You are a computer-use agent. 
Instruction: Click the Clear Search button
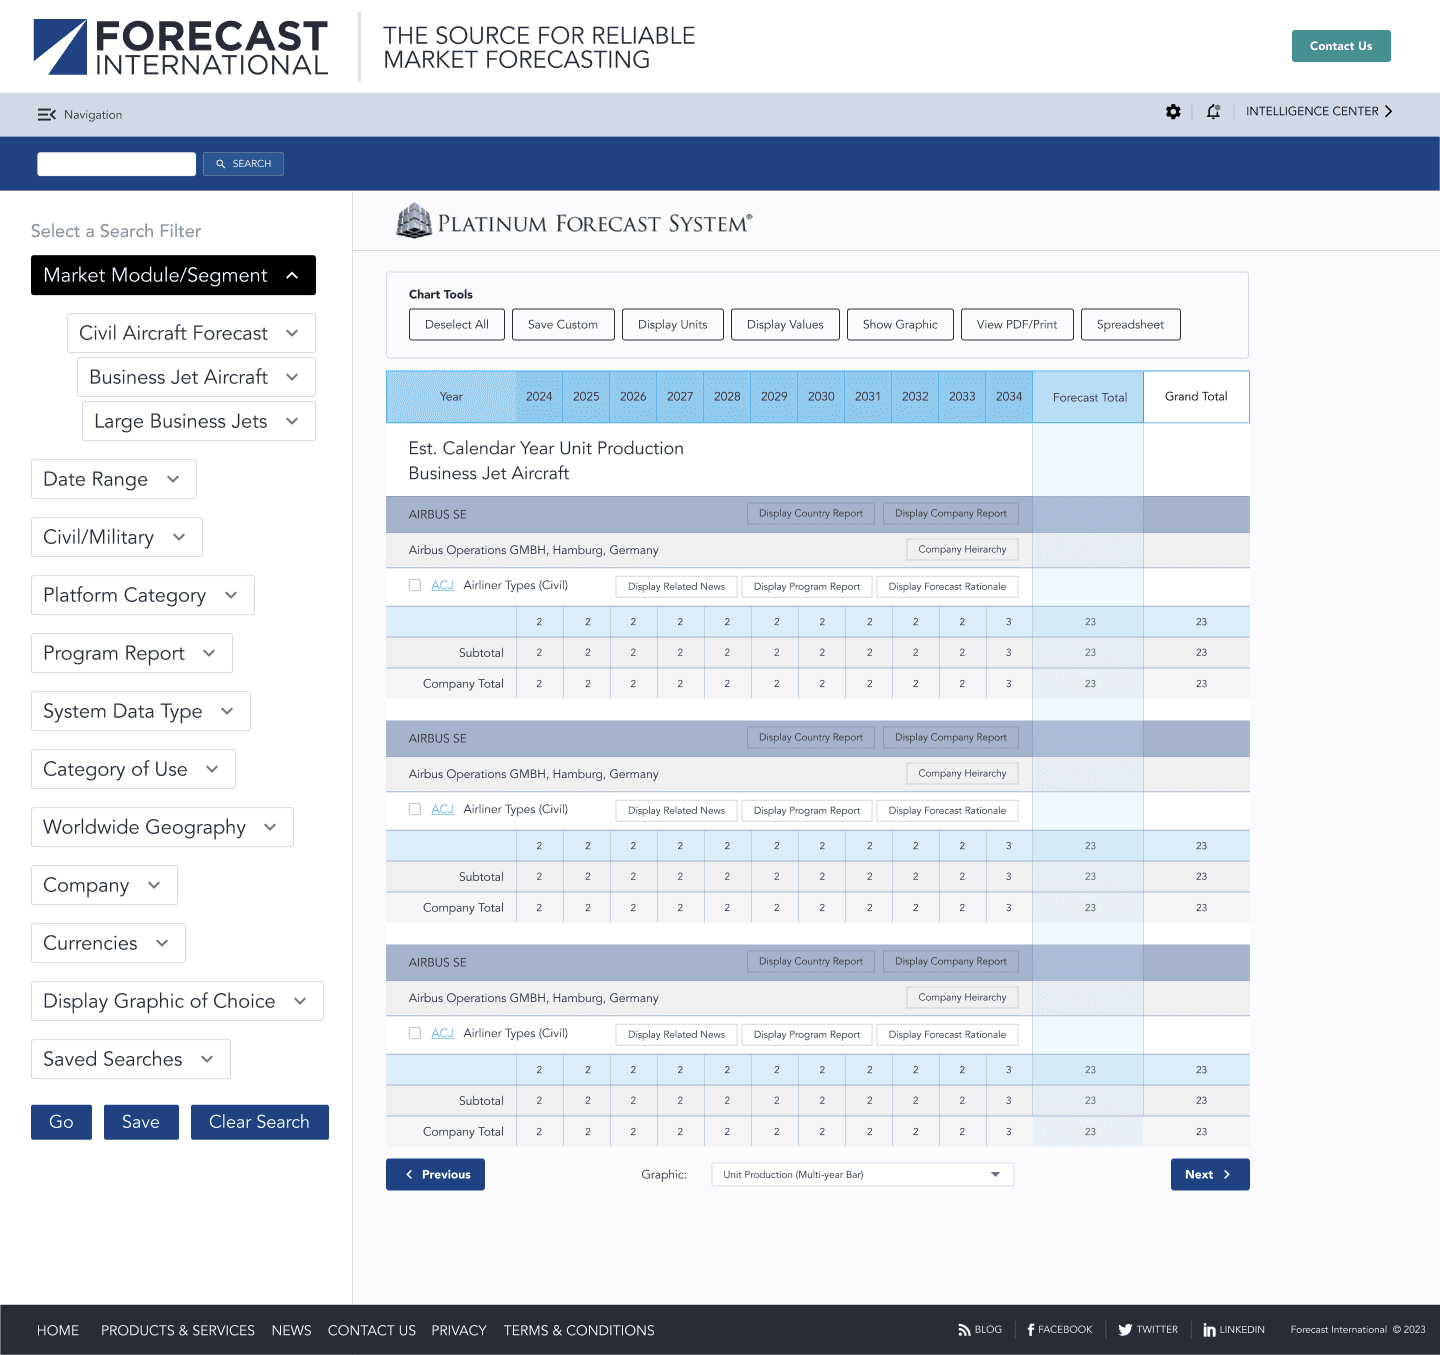(260, 1122)
